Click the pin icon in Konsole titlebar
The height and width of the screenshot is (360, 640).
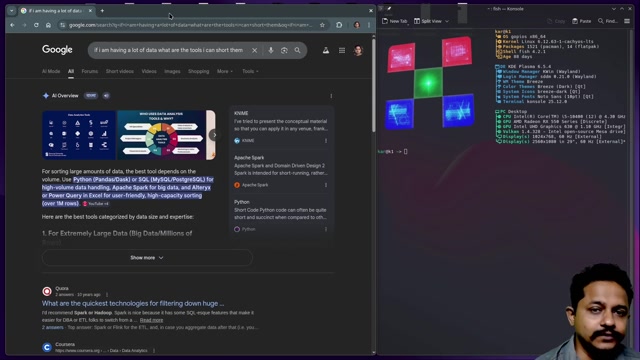point(389,9)
